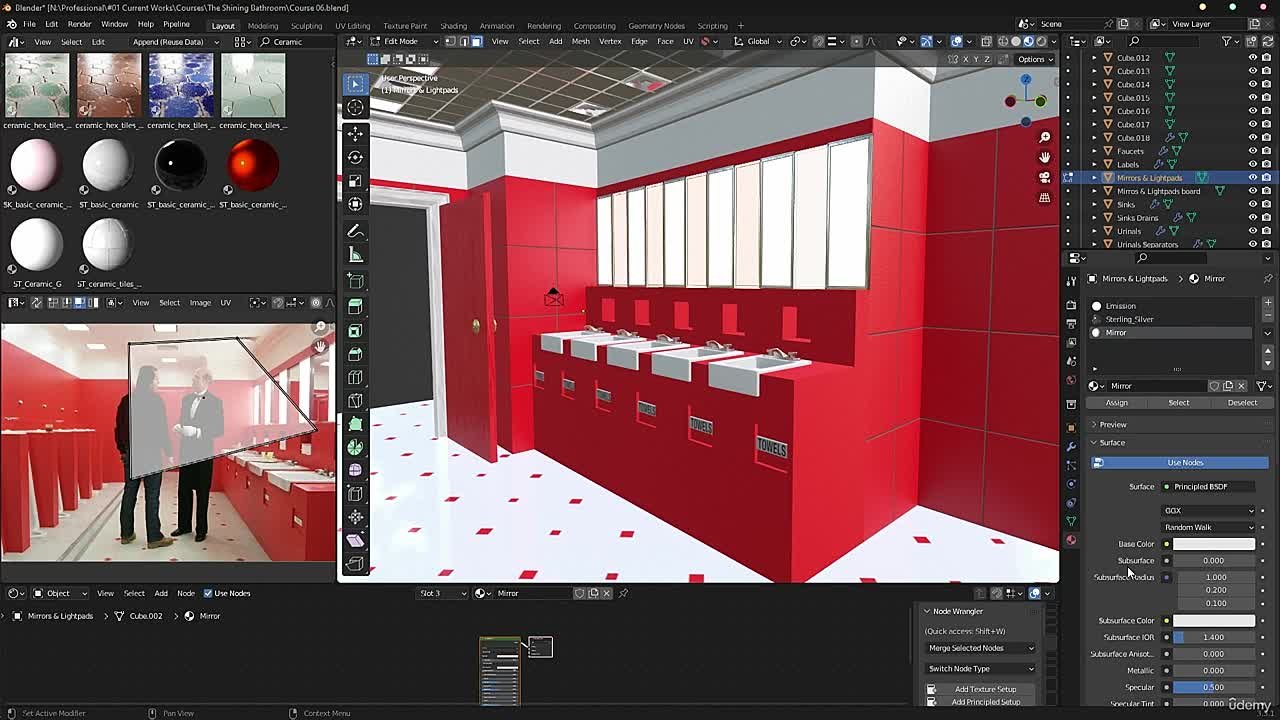Viewport: 1280px width, 720px height.
Task: Choose the Inset Faces tool
Action: point(355,330)
